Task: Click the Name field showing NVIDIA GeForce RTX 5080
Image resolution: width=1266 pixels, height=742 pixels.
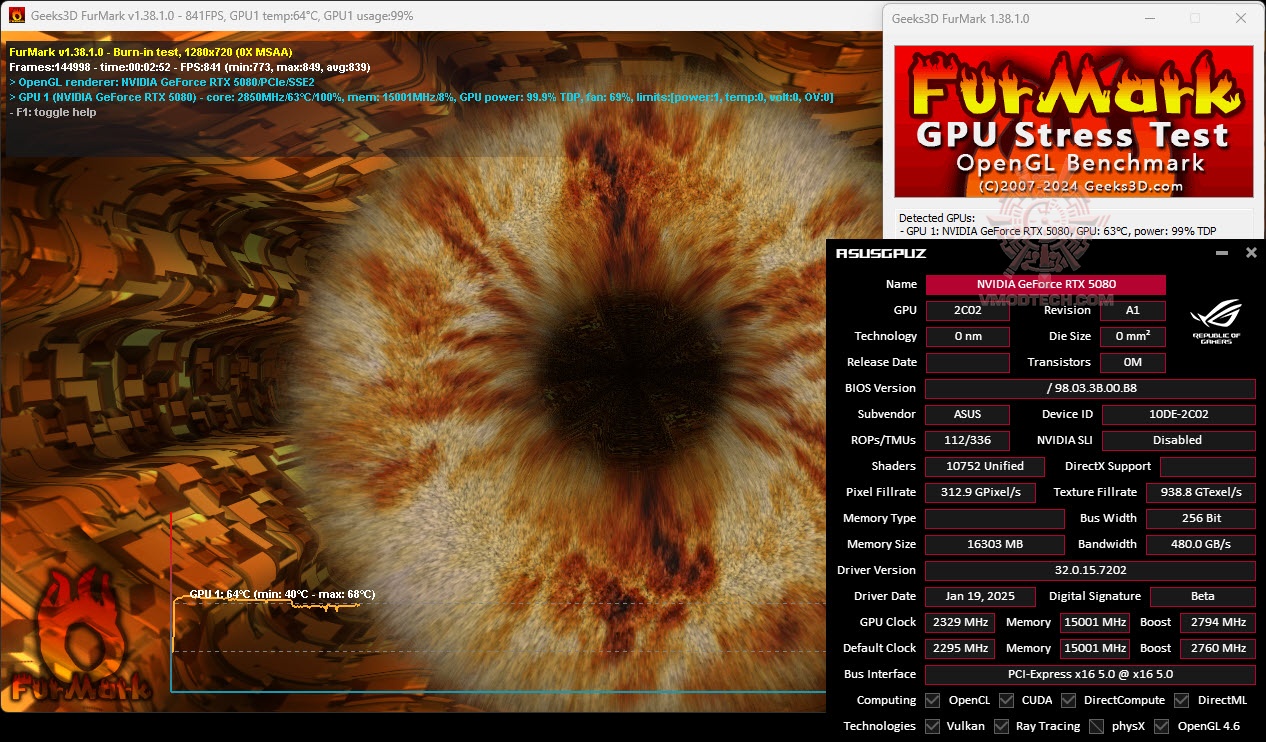Action: coord(1046,284)
